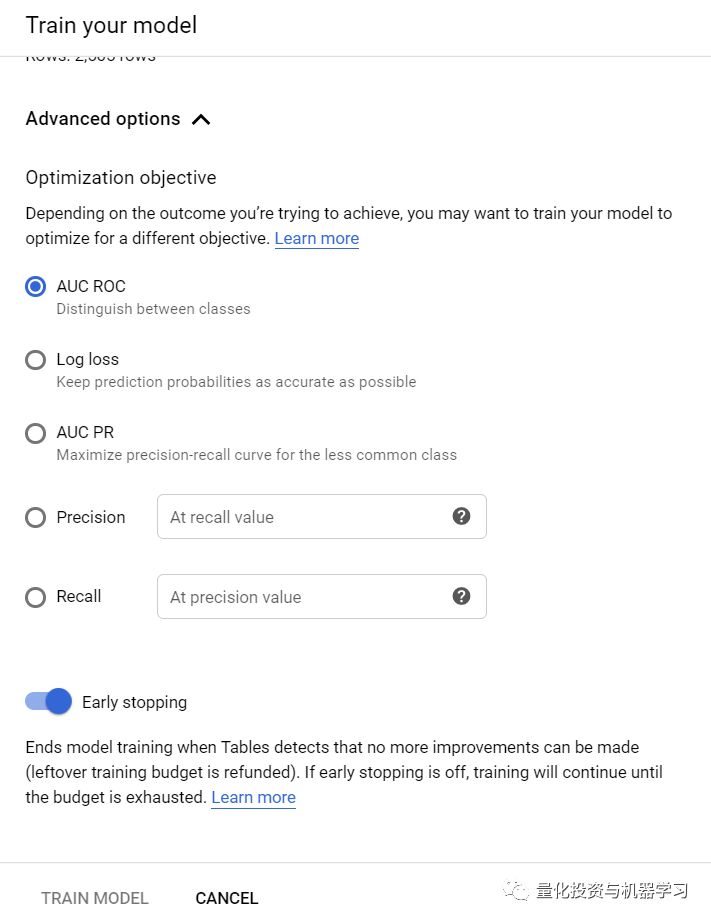Click the help icon in recall value field
Screen dimensions: 711x921
[x=461, y=516]
